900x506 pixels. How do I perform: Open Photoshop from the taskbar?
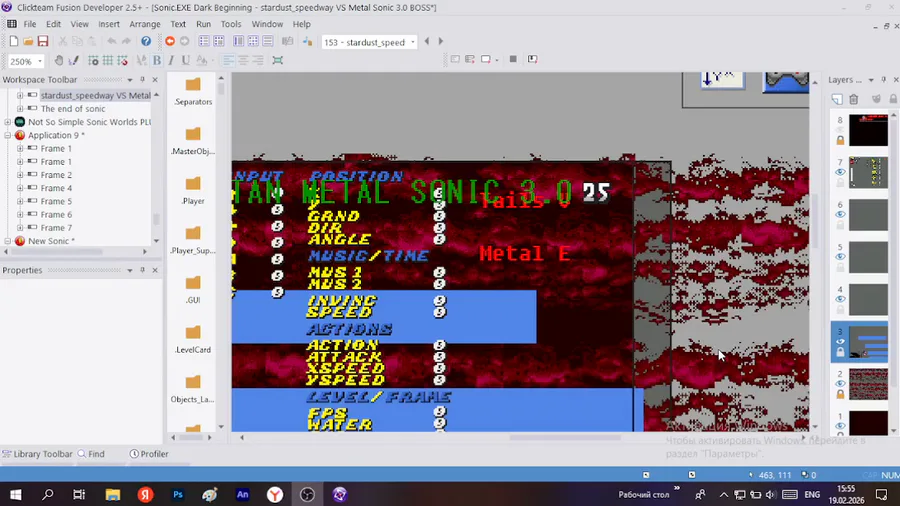coord(178,495)
